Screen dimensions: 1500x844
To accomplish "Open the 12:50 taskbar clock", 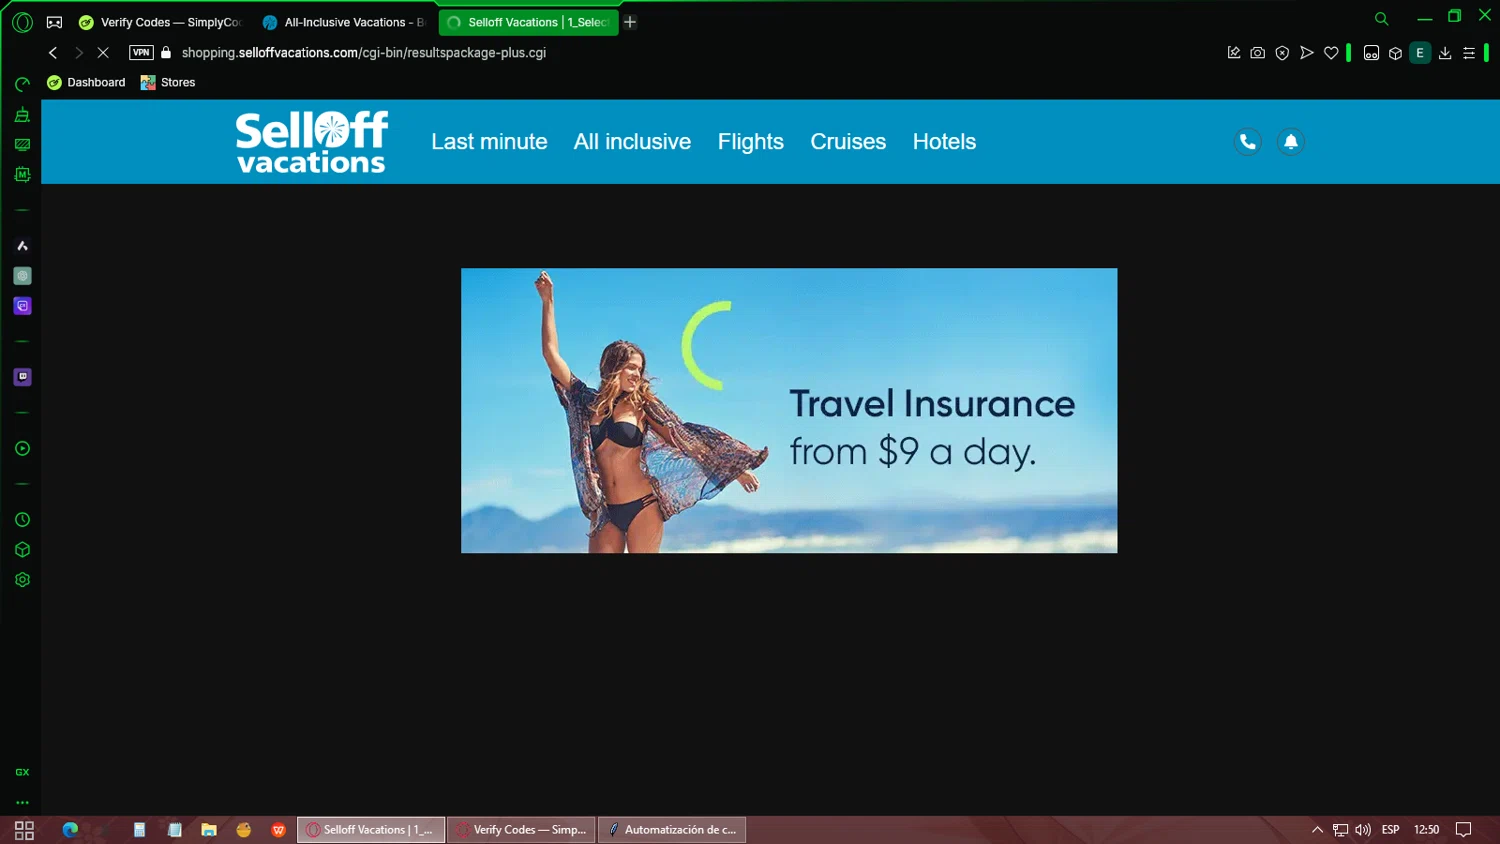I will [x=1427, y=830].
